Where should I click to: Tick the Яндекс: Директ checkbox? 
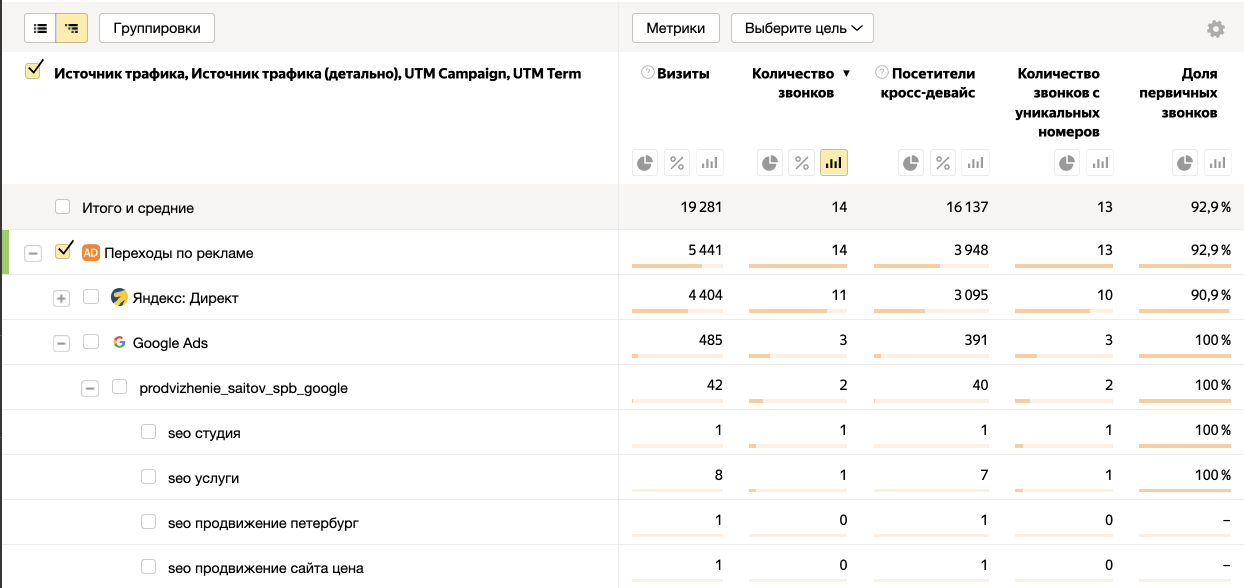(91, 297)
